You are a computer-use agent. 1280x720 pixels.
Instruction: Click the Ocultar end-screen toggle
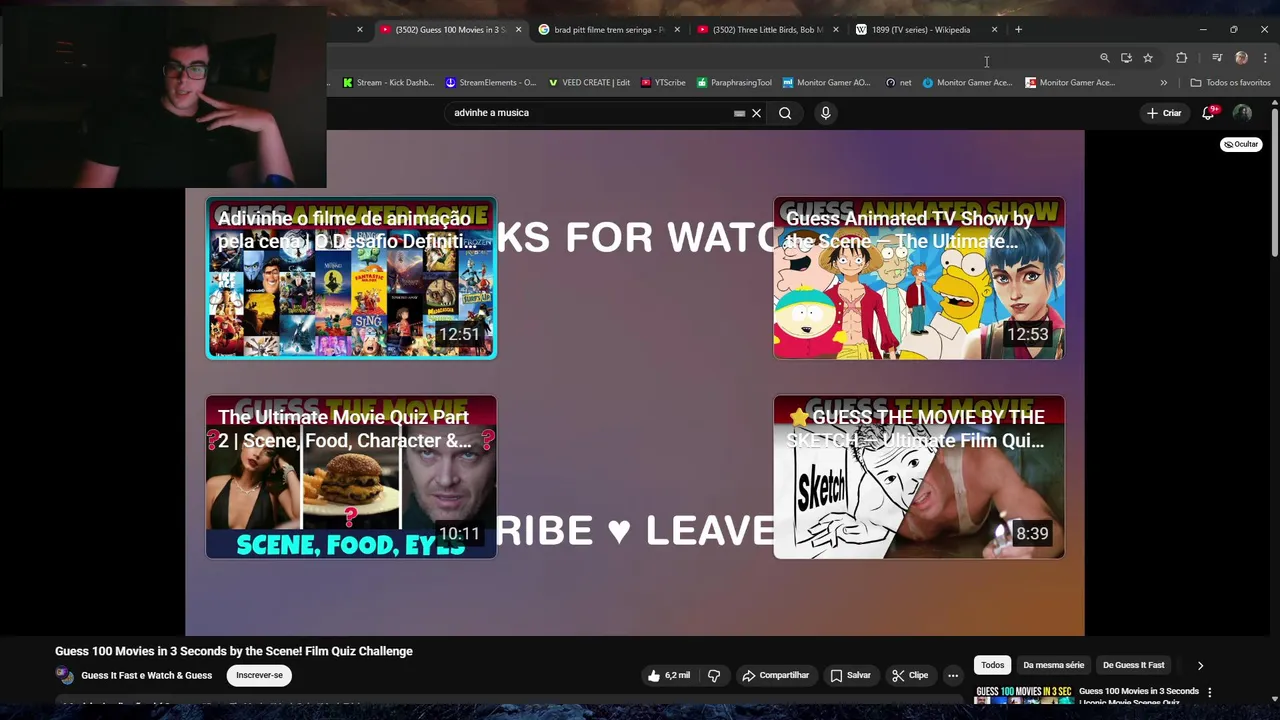coord(1241,144)
